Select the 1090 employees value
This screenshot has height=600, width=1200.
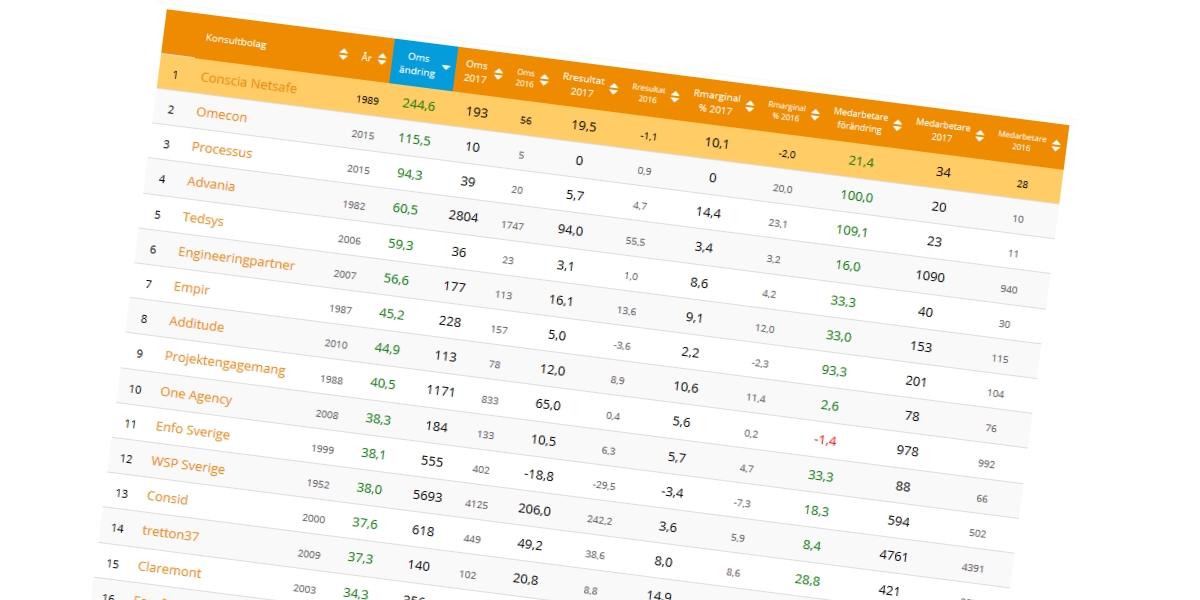[931, 274]
